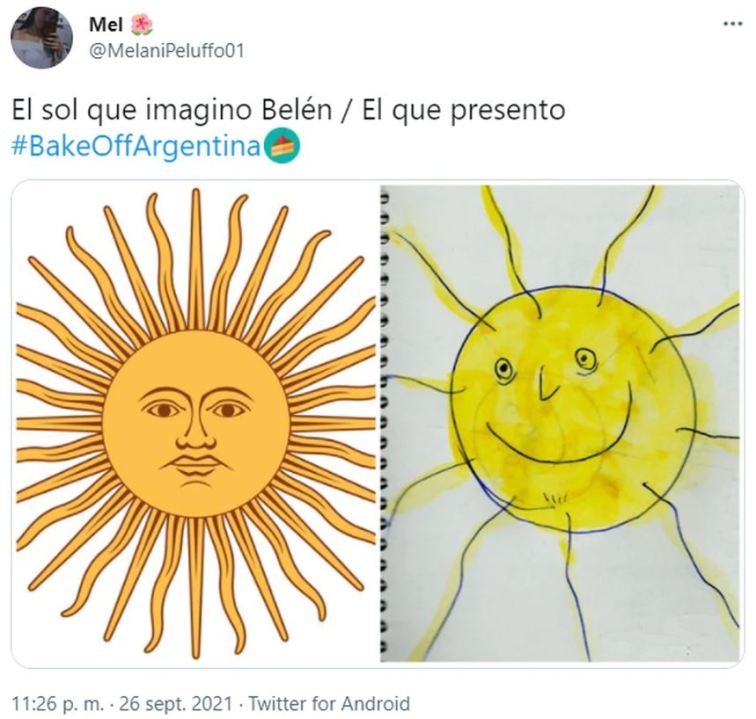Click the Twitter for Android source label
Image resolution: width=756 pixels, height=719 pixels.
tap(329, 704)
